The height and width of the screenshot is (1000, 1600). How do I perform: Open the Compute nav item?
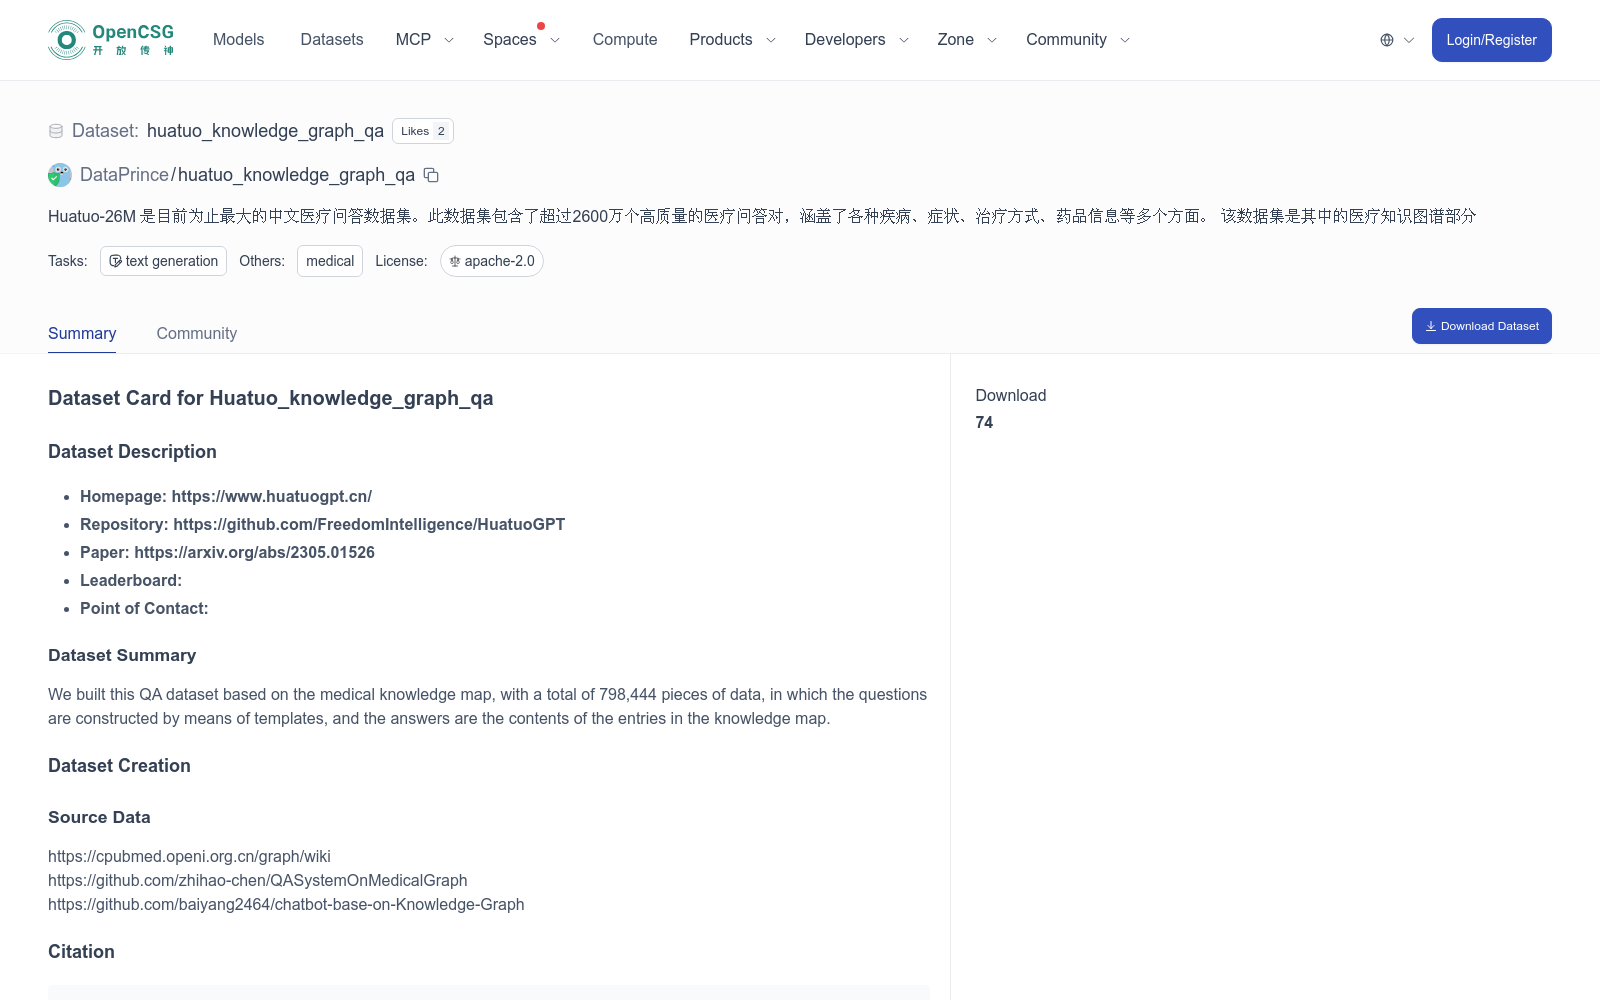point(625,40)
